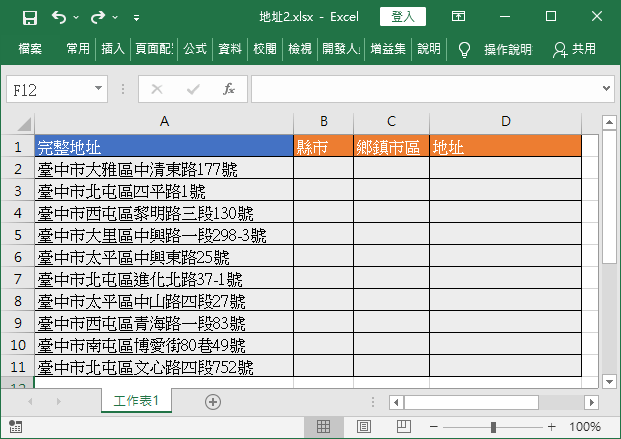This screenshot has height=439, width=621.
Task: Select cell with 臺中市南屯區博愛街80巷49號
Action: pos(164,345)
